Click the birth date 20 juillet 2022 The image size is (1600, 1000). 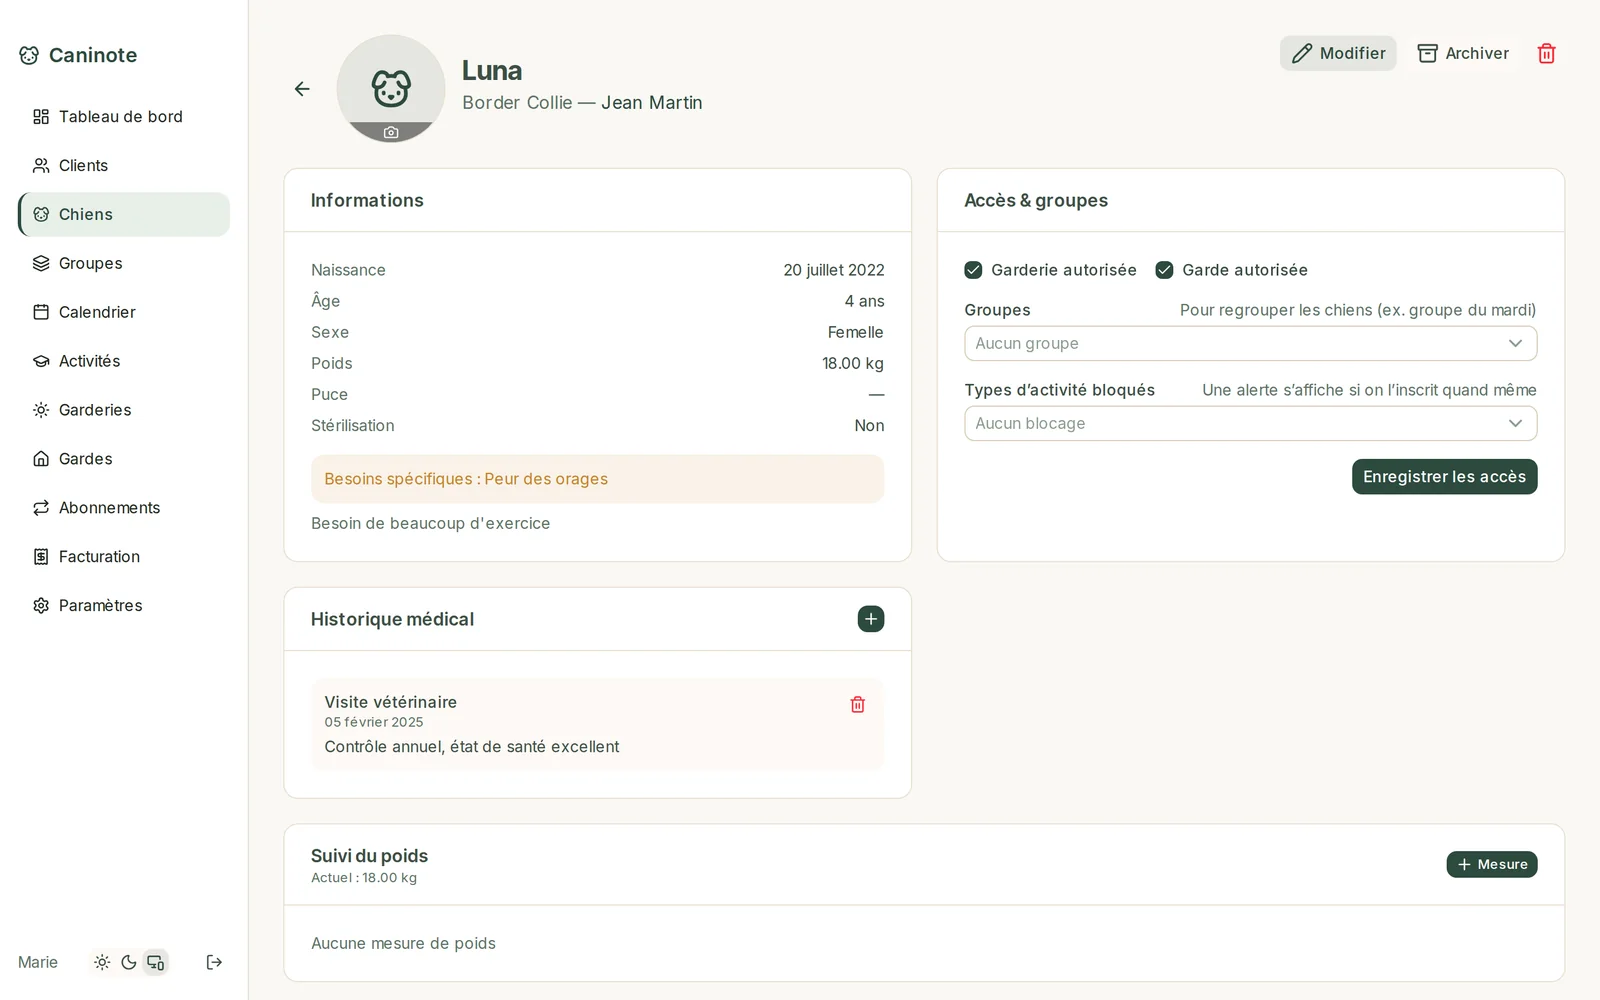point(834,270)
